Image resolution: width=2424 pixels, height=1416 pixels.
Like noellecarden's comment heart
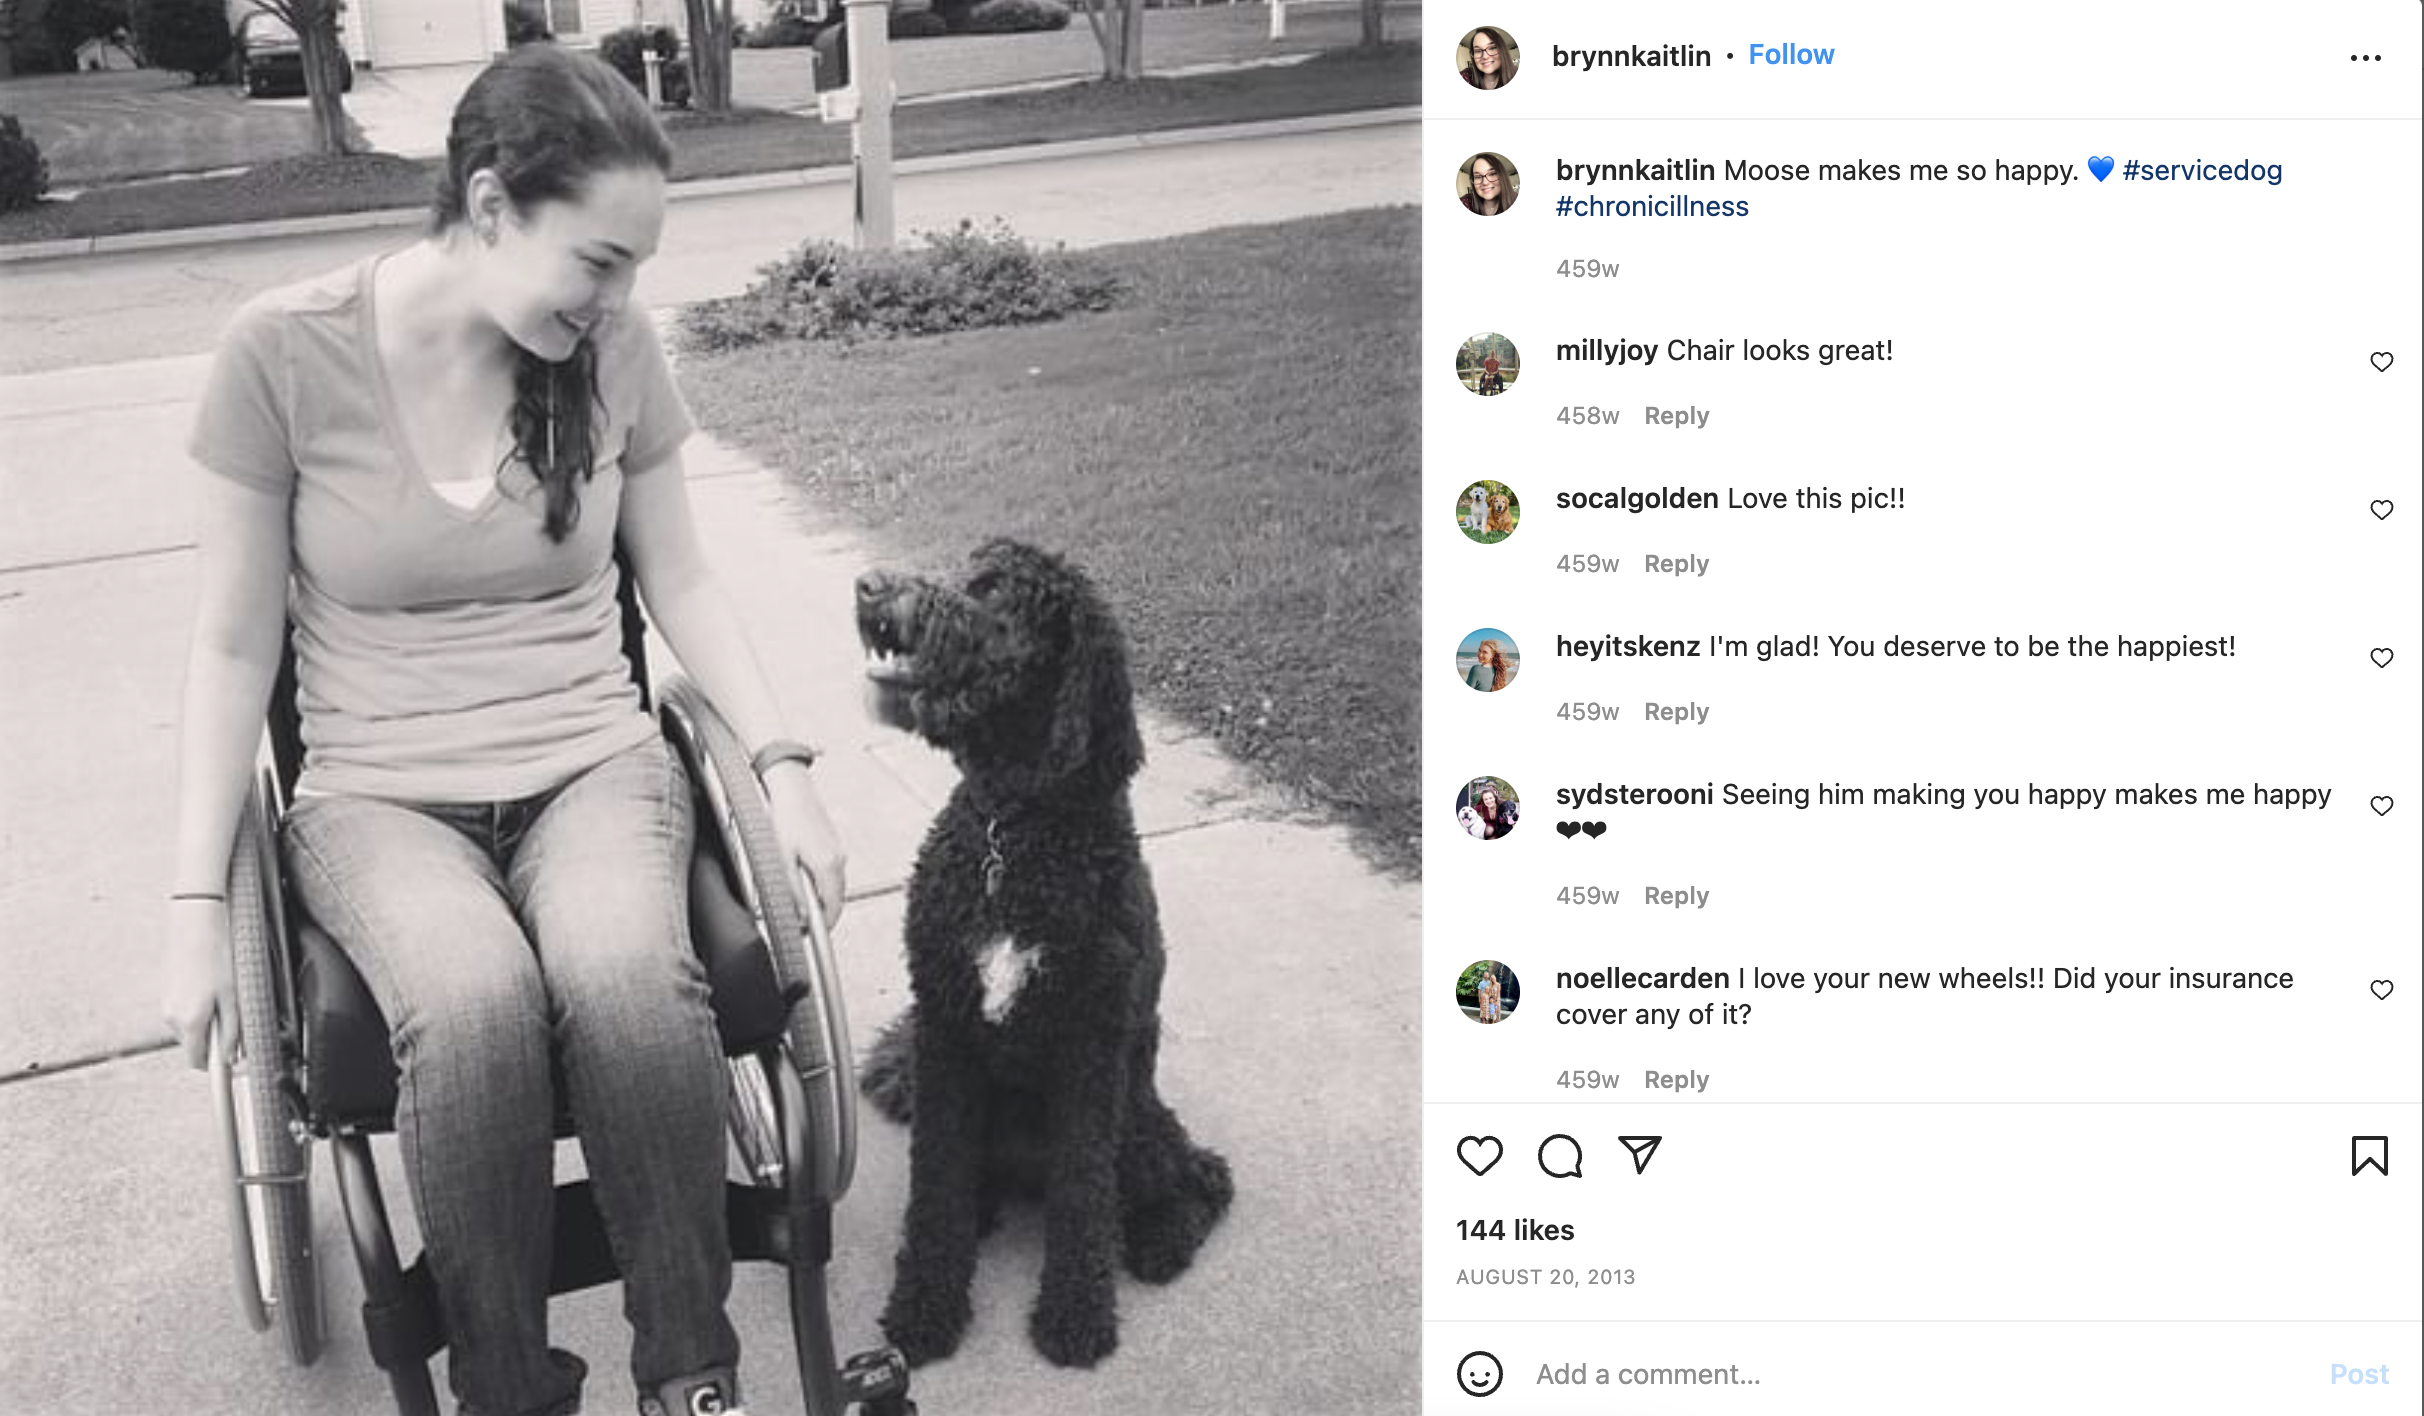[x=2382, y=990]
